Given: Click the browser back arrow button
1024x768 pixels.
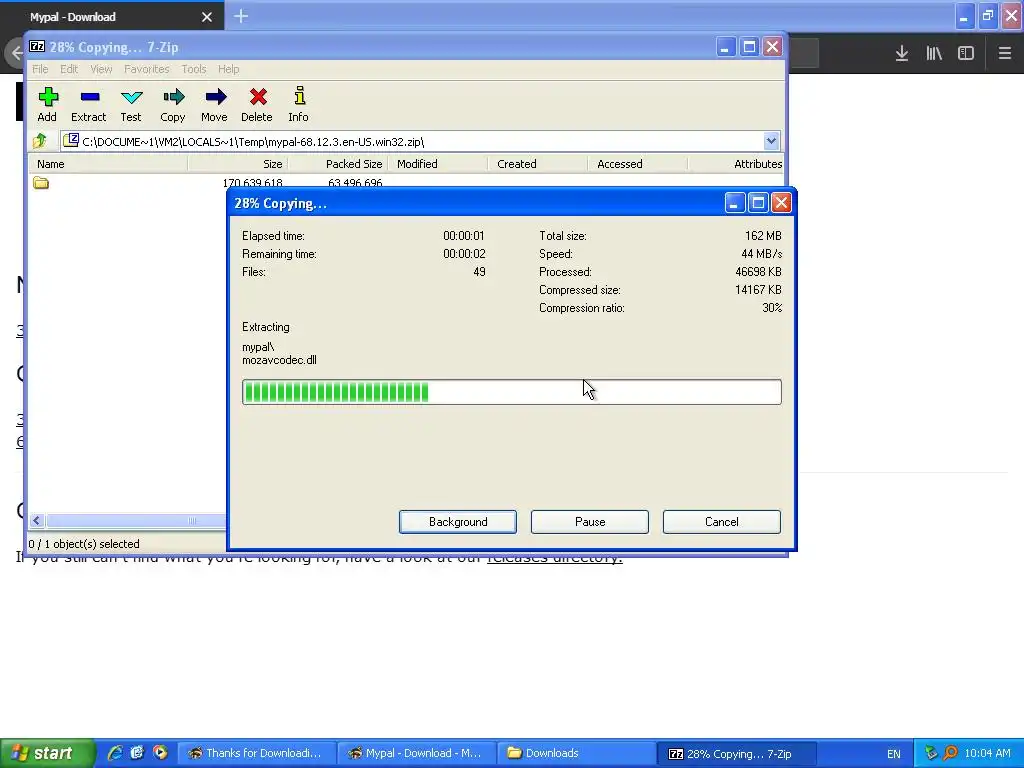Looking at the screenshot, I should tap(16, 54).
